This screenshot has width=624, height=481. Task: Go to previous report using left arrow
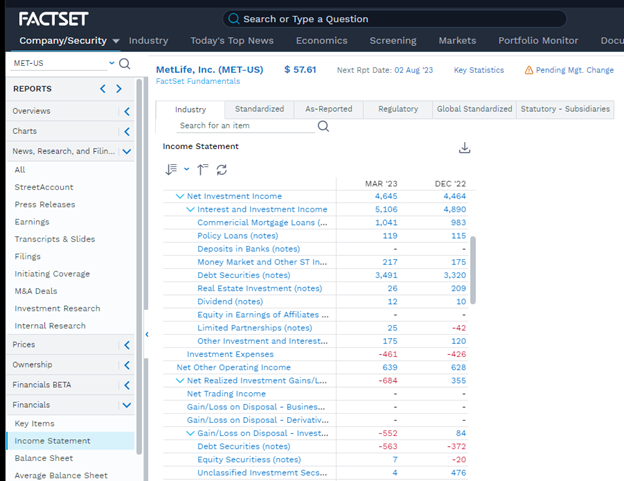(102, 89)
